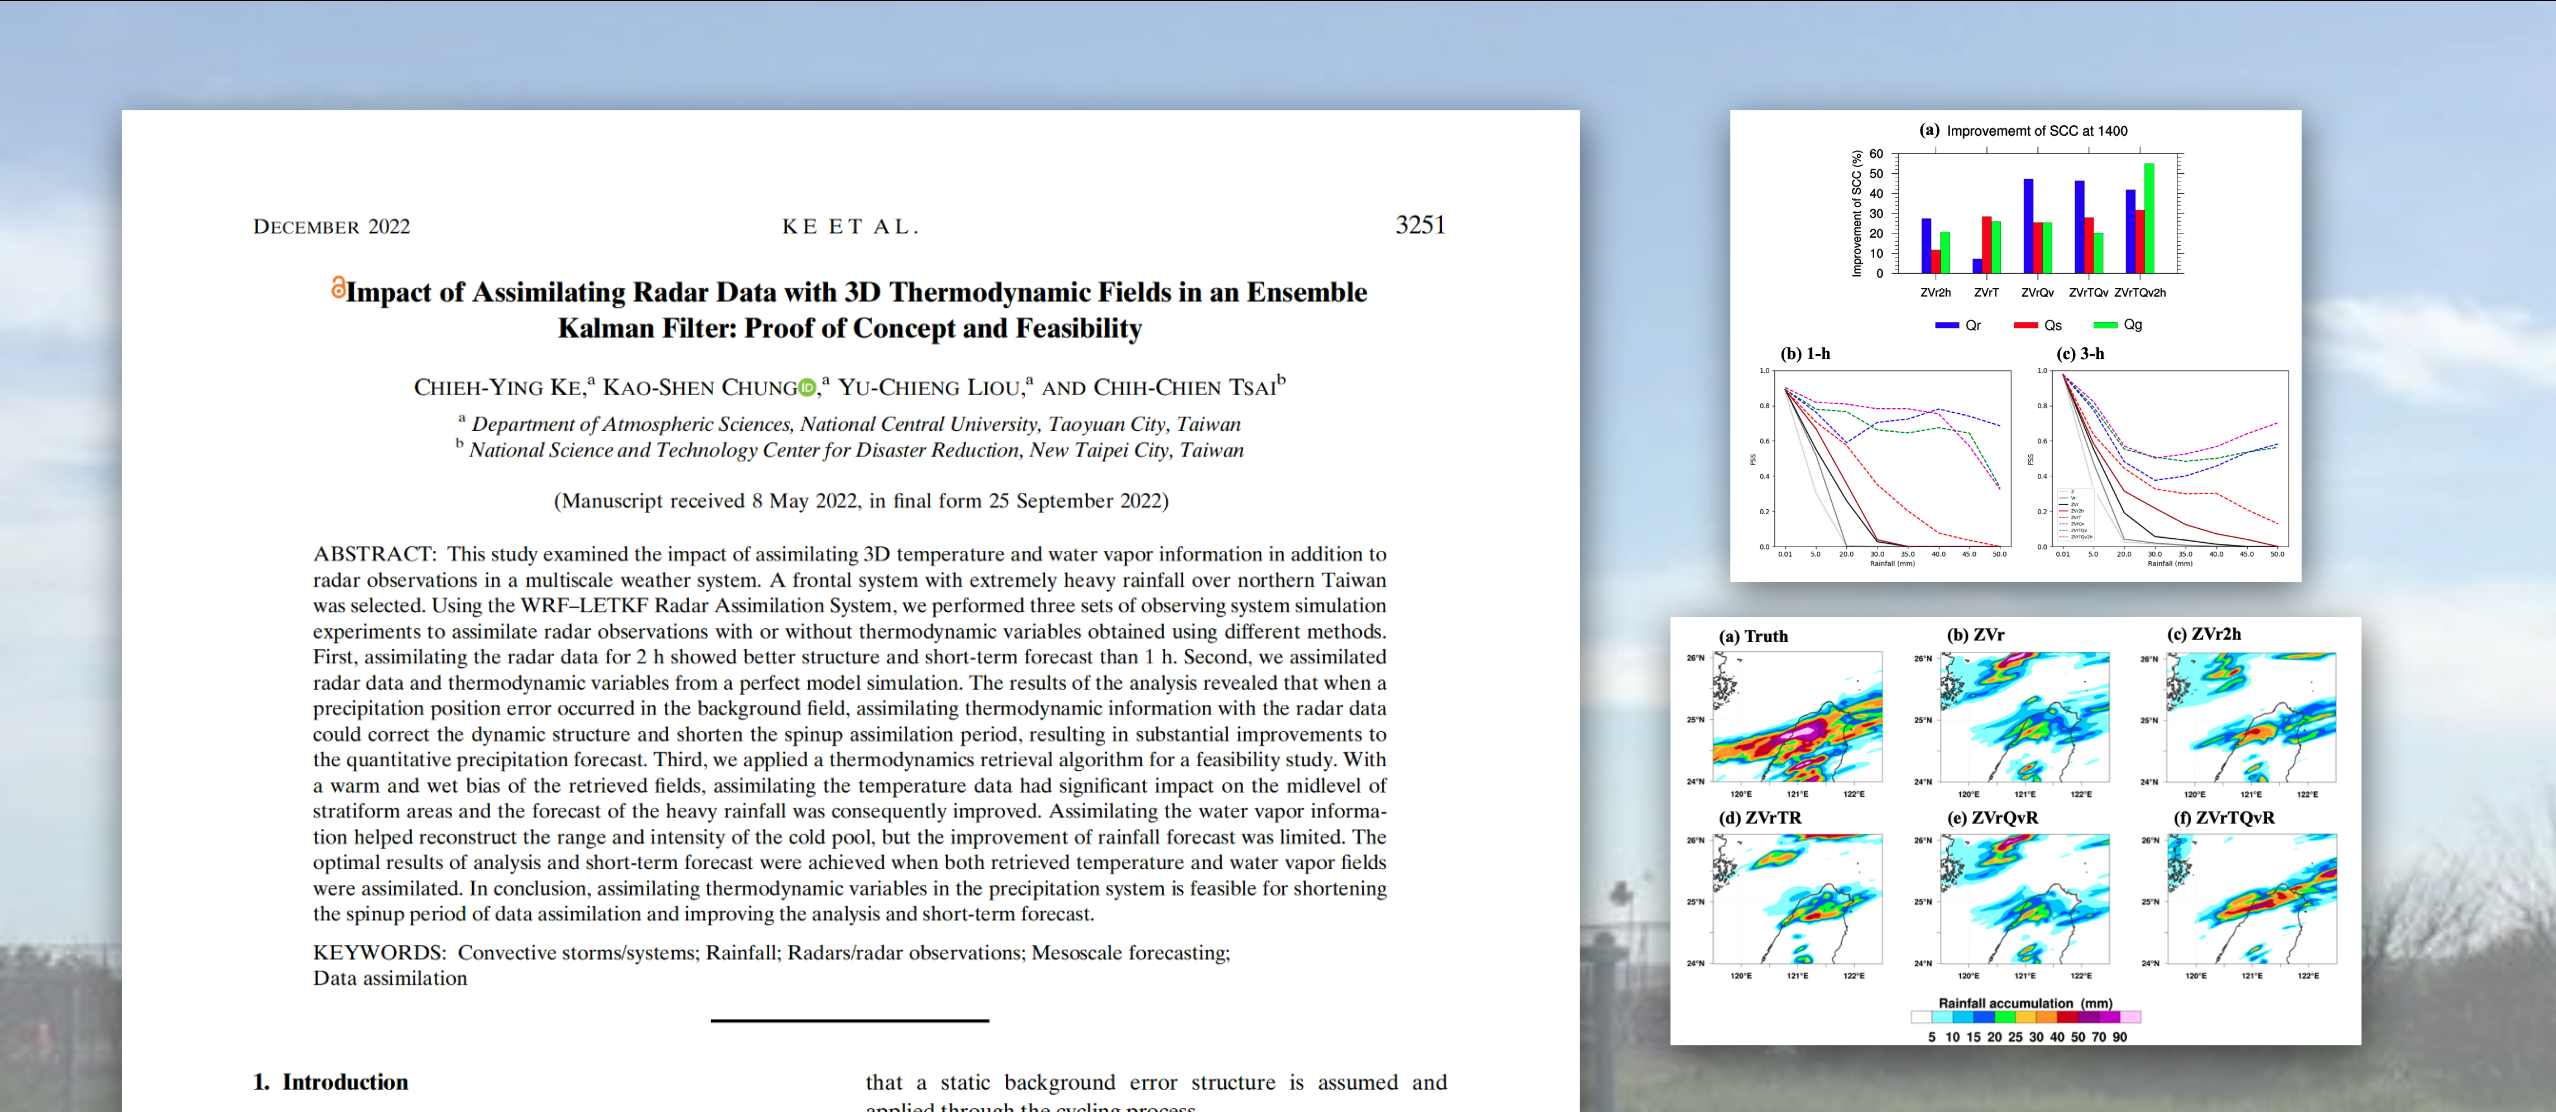
Task: Click the "KE ET AL." running header
Action: 850,227
